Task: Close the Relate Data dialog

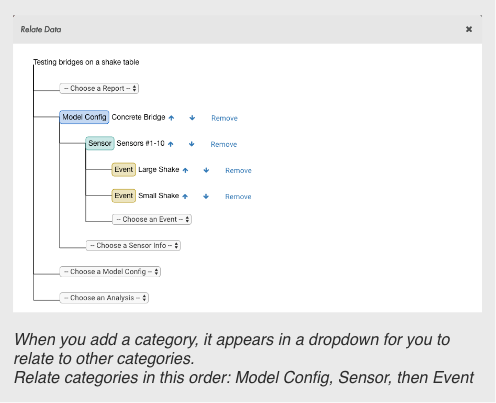Action: [469, 29]
